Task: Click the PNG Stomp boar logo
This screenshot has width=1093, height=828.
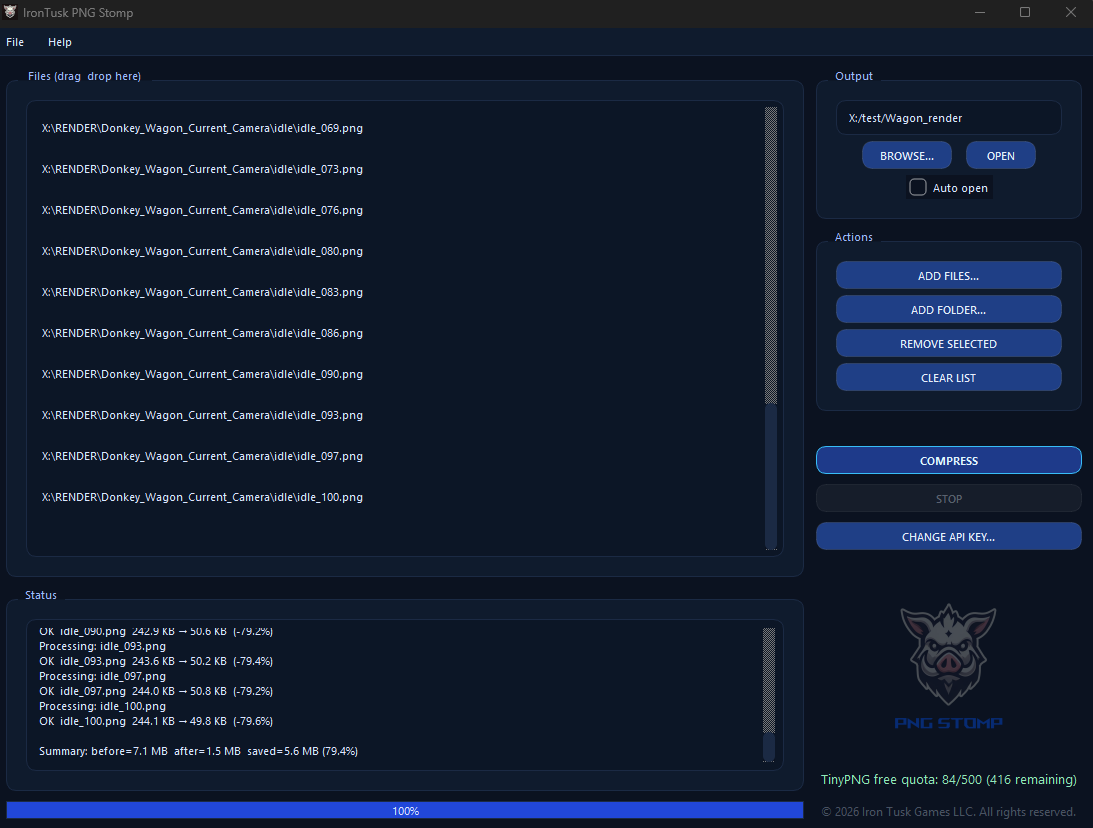Action: coord(948,666)
